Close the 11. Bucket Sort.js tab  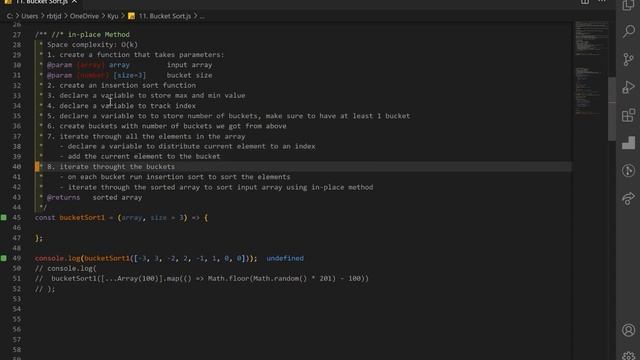(74, 2)
